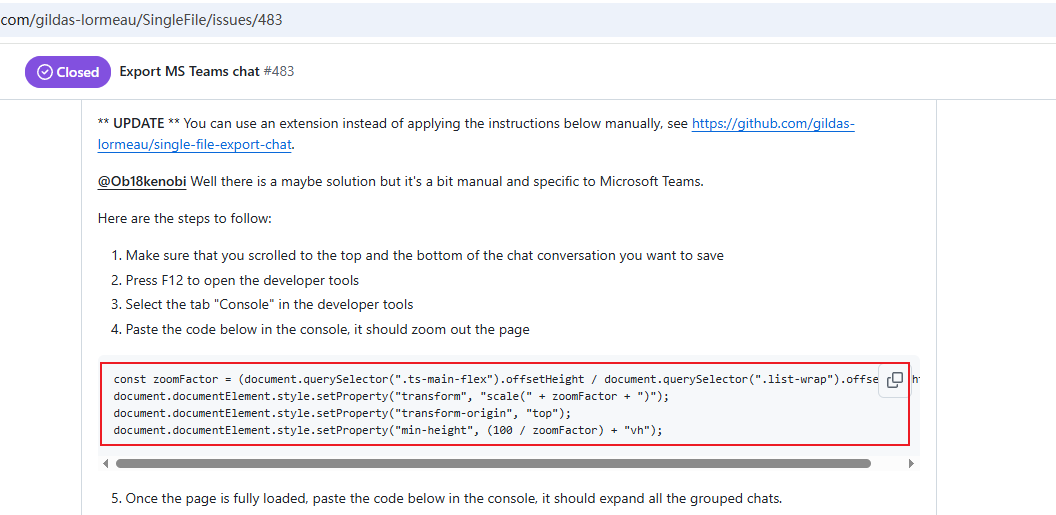
Task: Click the transform-origin code line
Action: (x=341, y=413)
